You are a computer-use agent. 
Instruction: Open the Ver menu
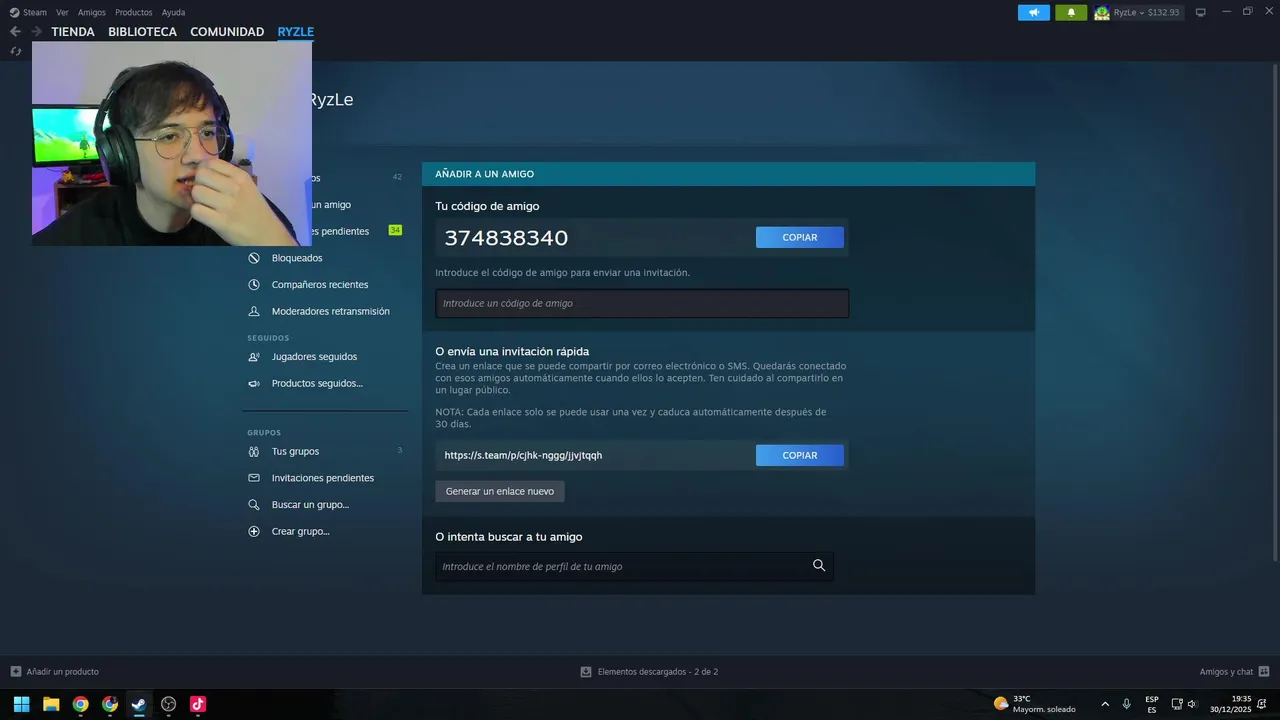coord(62,12)
